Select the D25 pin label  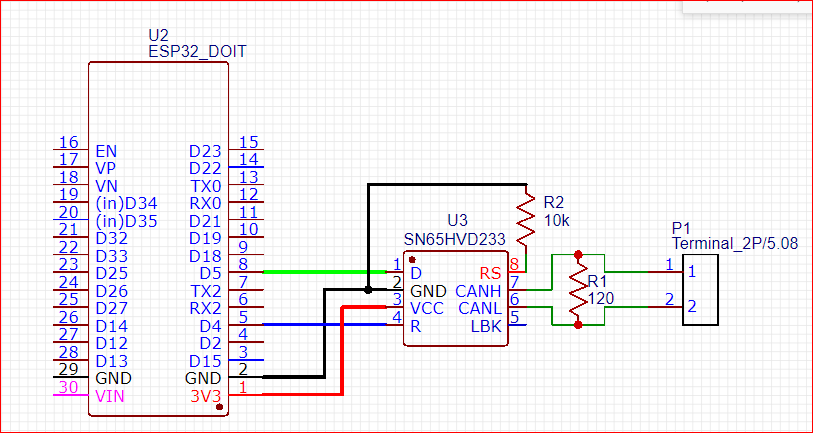coord(110,273)
